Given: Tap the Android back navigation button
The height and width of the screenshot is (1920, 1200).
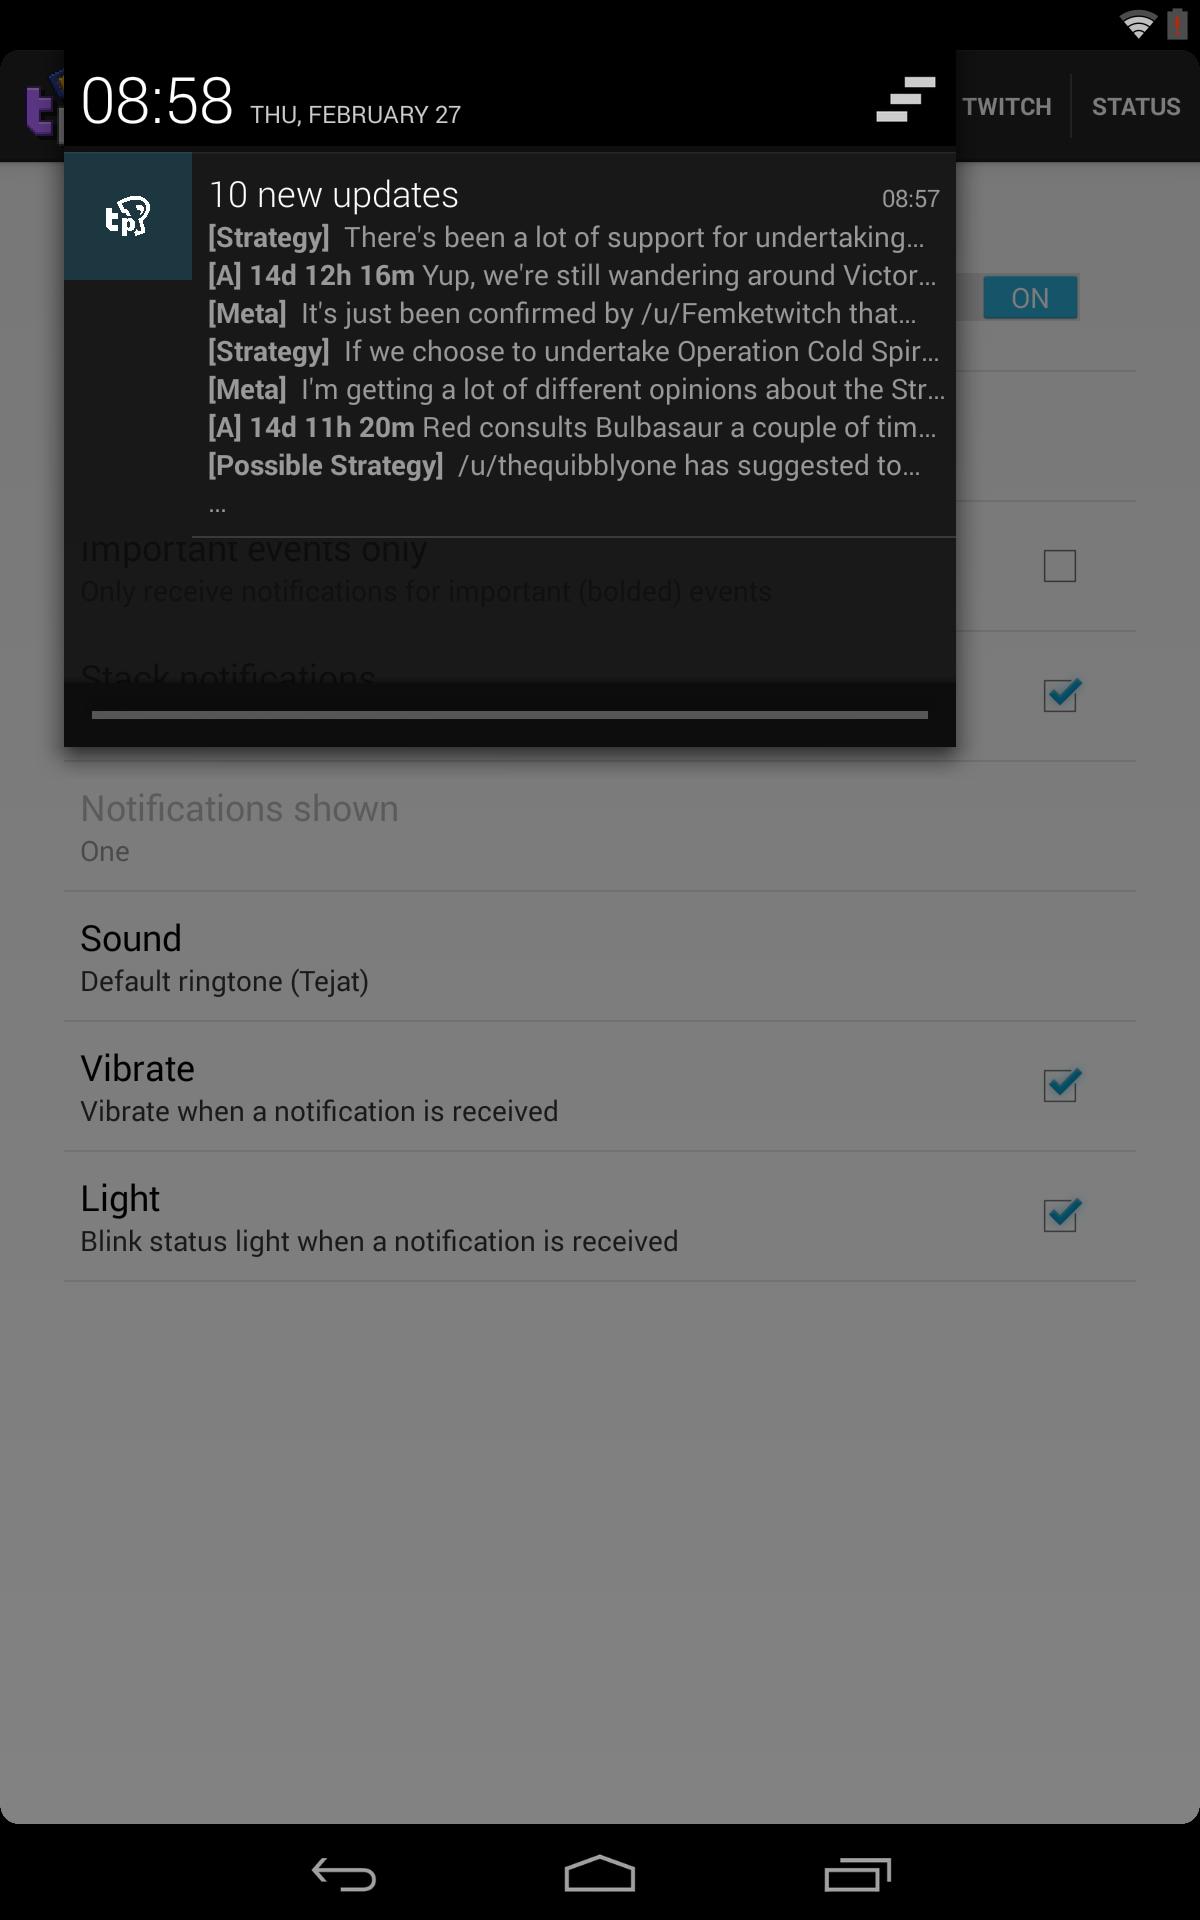Looking at the screenshot, I should click(x=343, y=1874).
